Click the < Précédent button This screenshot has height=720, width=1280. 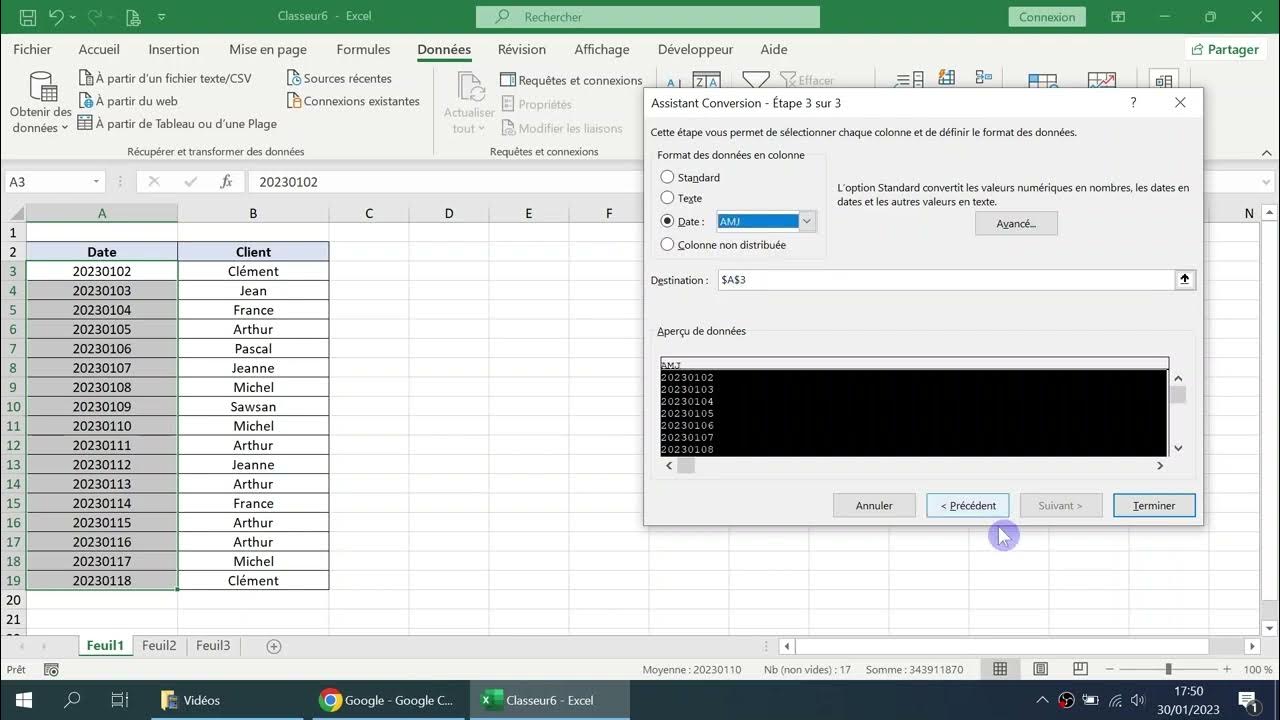point(968,506)
